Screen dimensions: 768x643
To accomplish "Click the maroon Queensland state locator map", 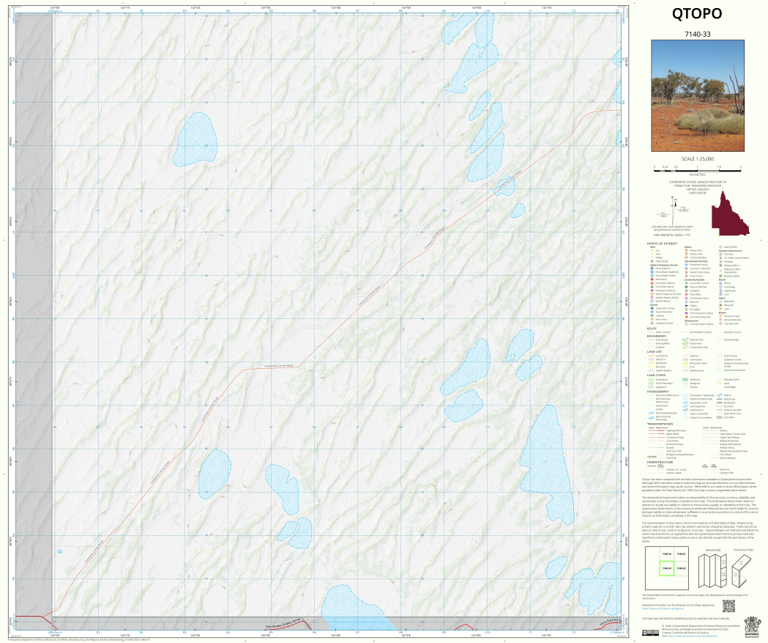I will click(730, 213).
